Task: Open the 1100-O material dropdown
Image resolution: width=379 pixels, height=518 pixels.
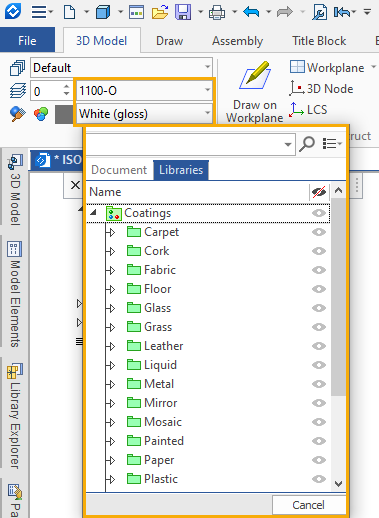Action: point(207,90)
